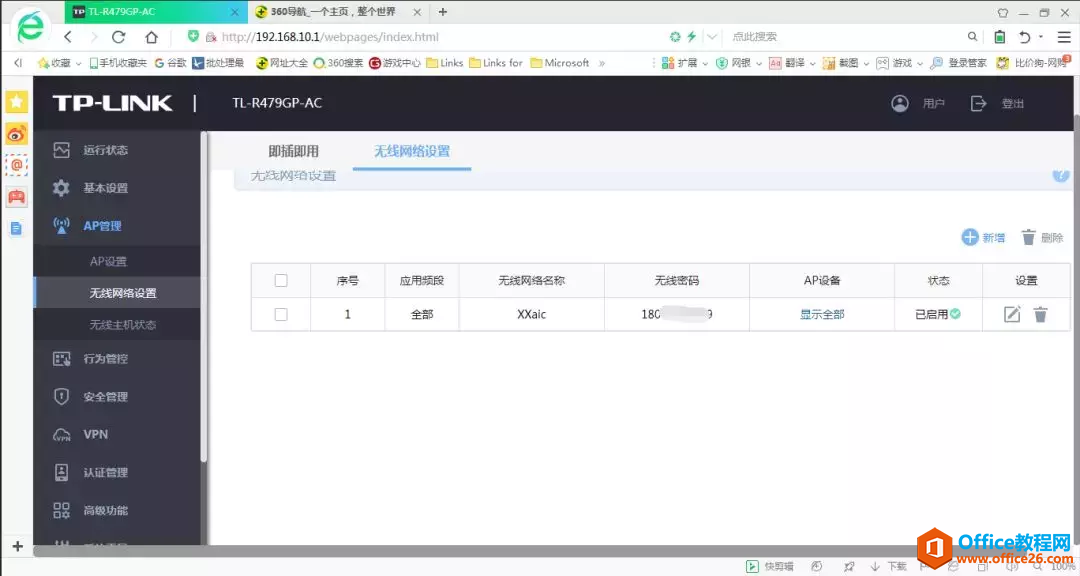The width and height of the screenshot is (1080, 576).
Task: Click the blue help question mark icon
Action: tap(1061, 175)
